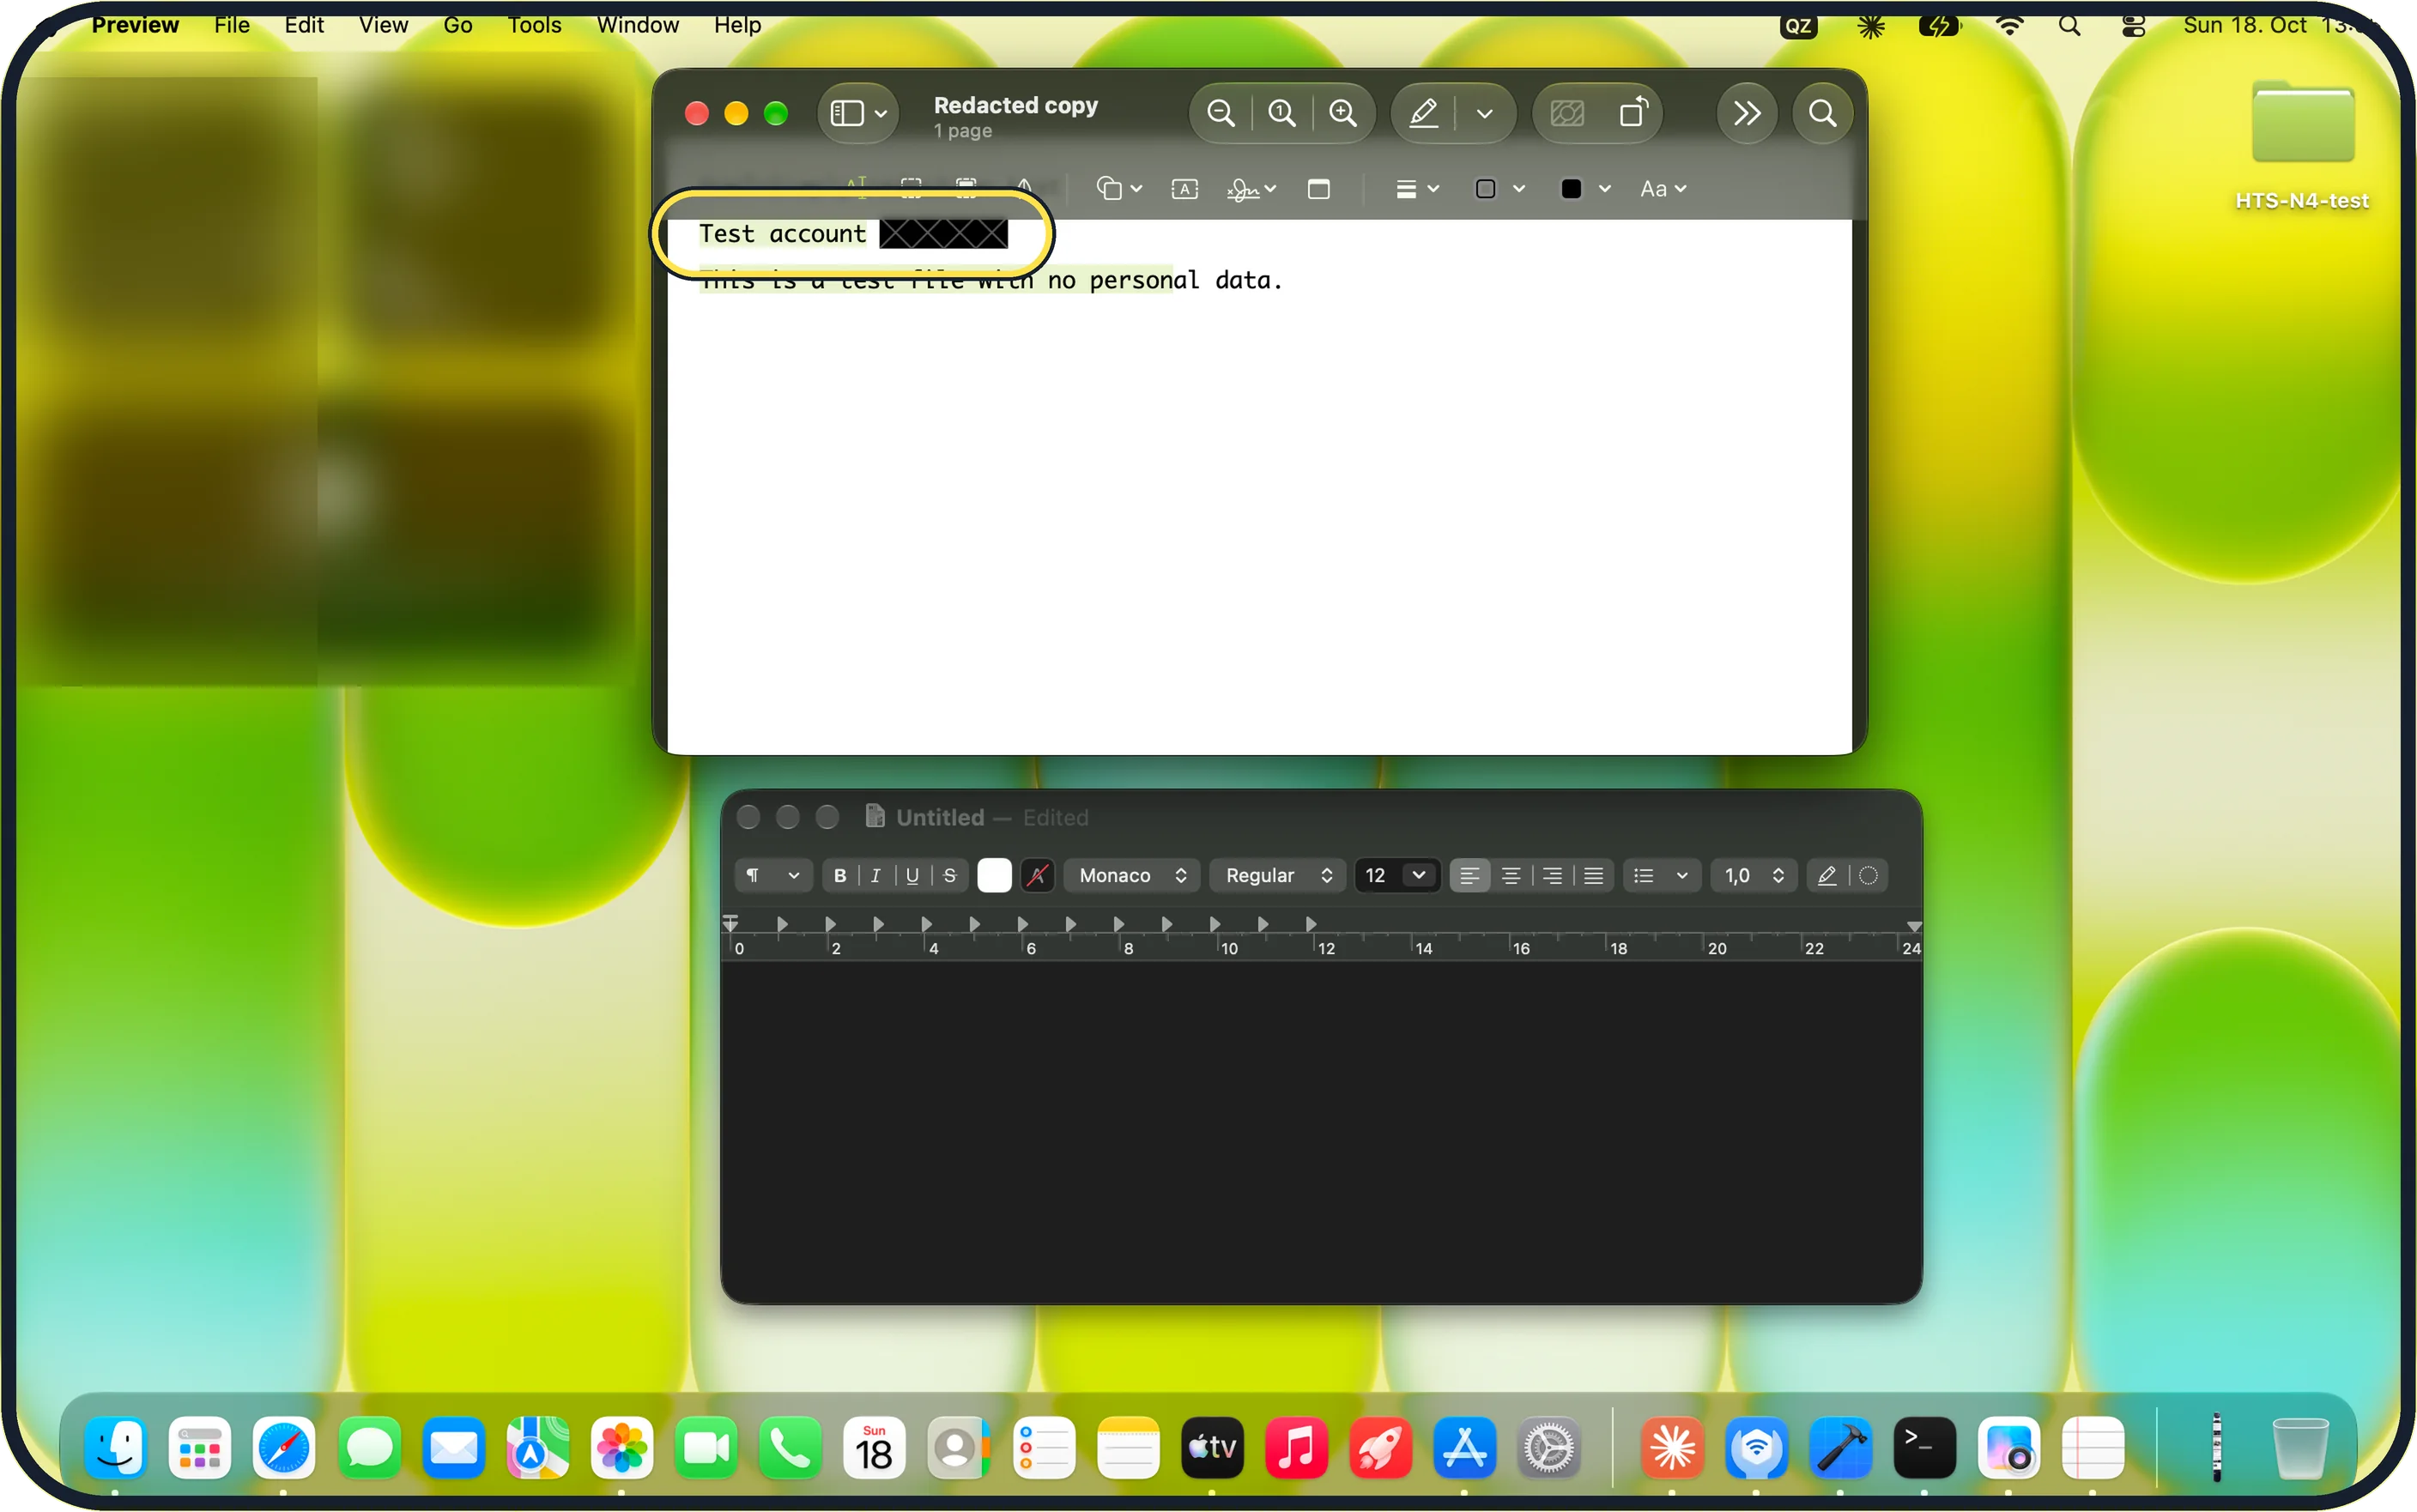Open the Regular typeface selector
This screenshot has height=1512, width=2417.
point(1277,876)
